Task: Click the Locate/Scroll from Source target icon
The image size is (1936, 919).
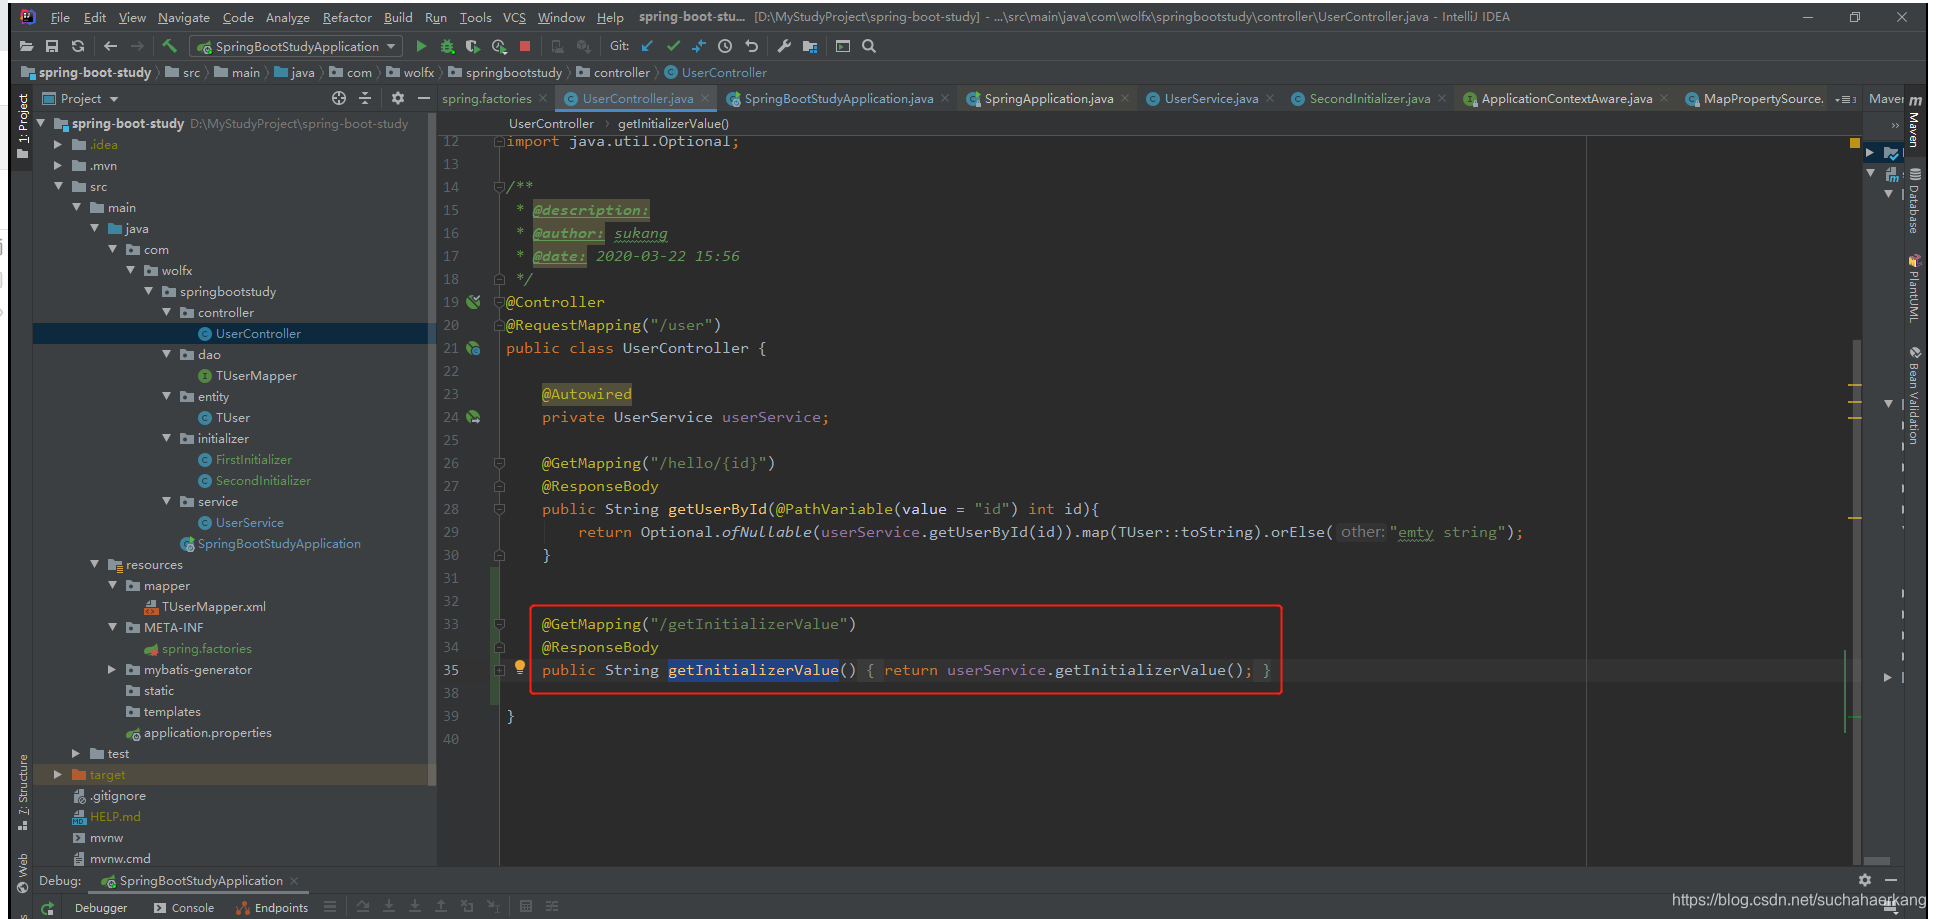Action: click(x=339, y=98)
